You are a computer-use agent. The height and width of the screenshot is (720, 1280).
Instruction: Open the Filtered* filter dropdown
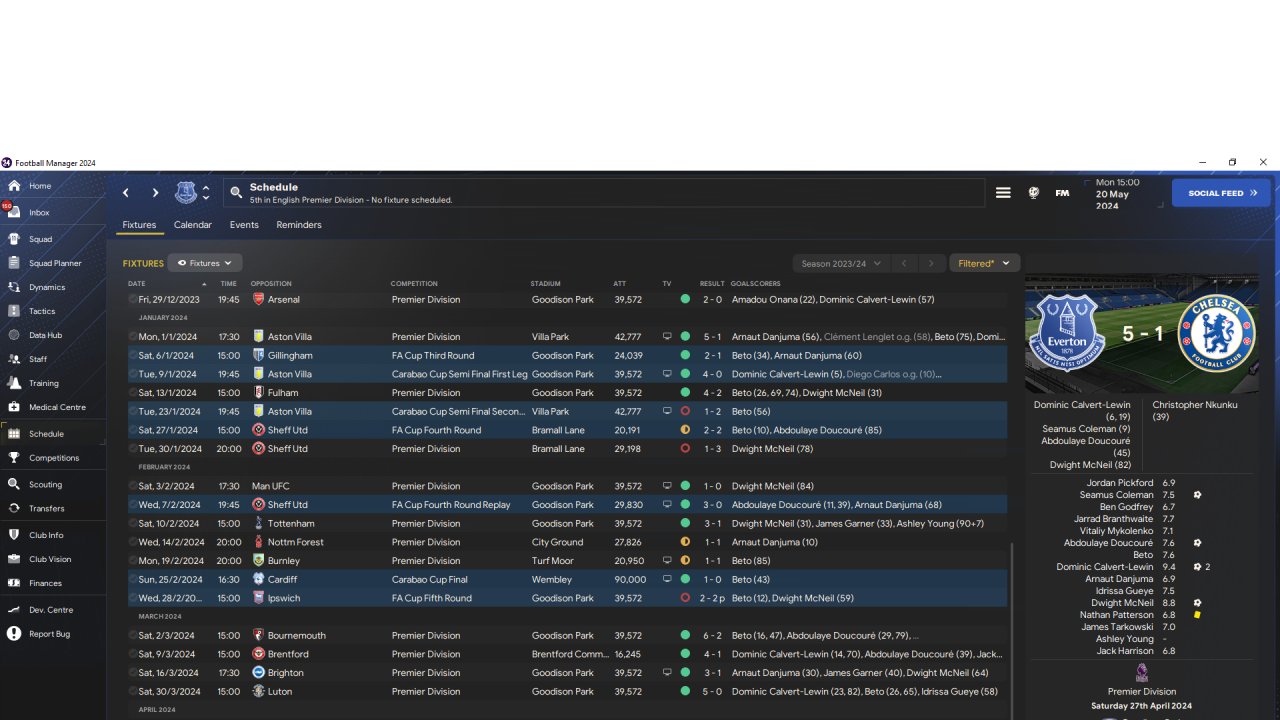point(984,263)
